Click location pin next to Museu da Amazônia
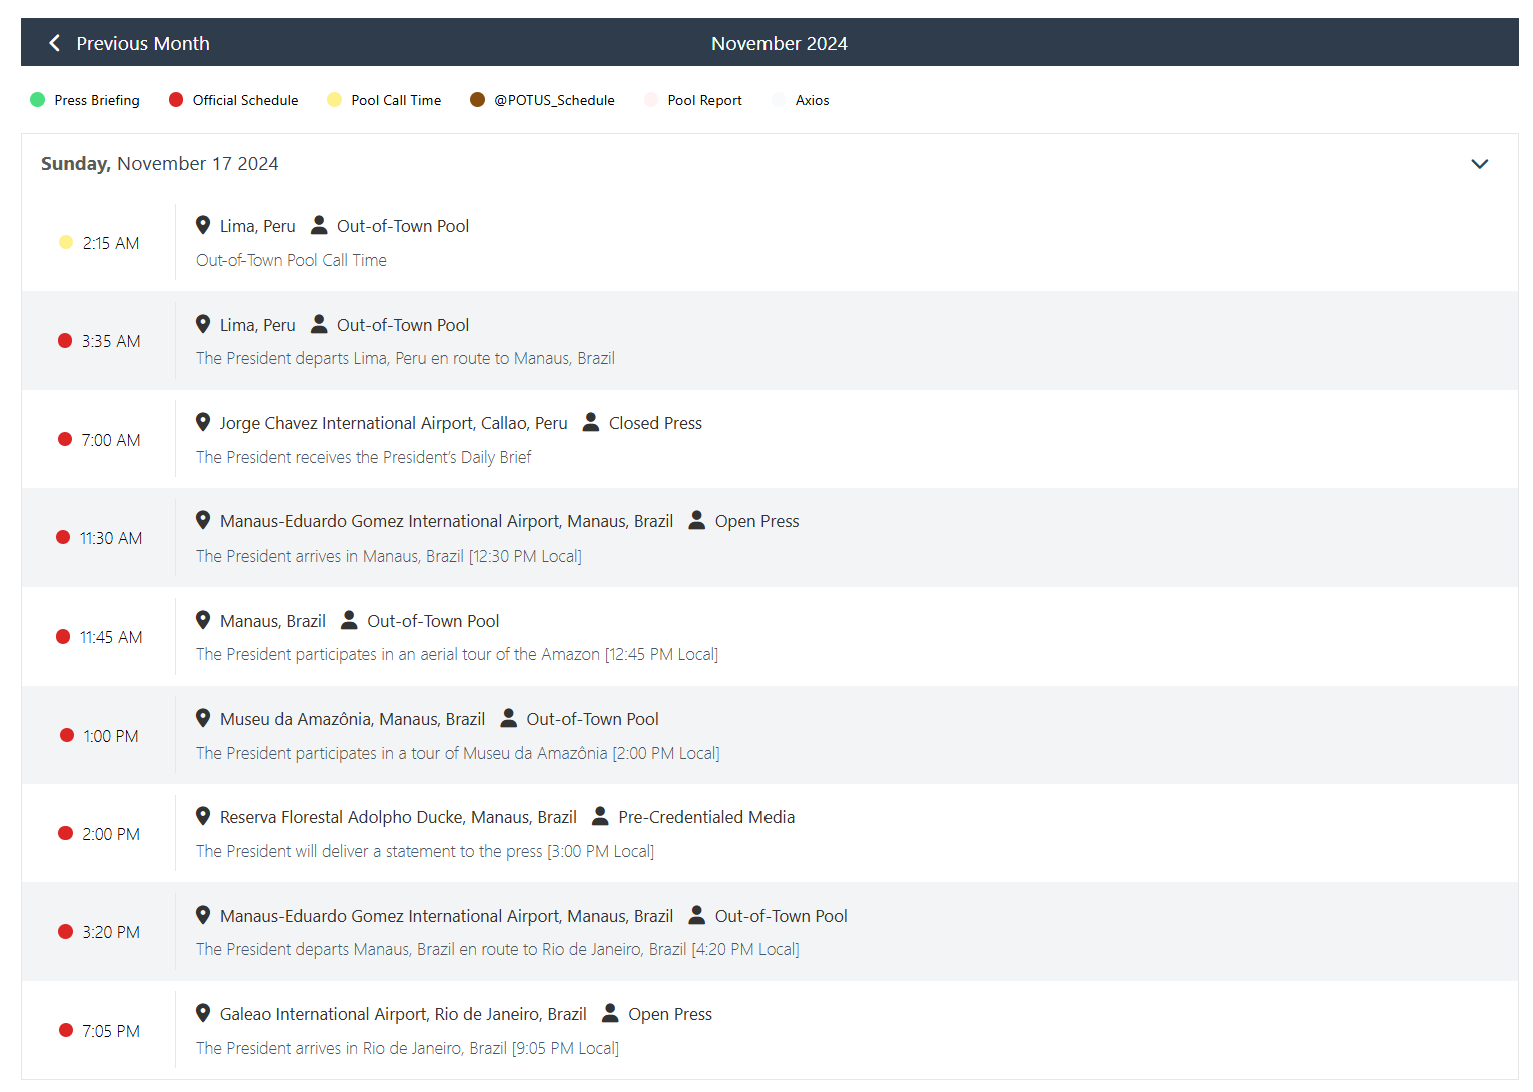Viewport: 1533px width, 1092px height. (x=203, y=718)
